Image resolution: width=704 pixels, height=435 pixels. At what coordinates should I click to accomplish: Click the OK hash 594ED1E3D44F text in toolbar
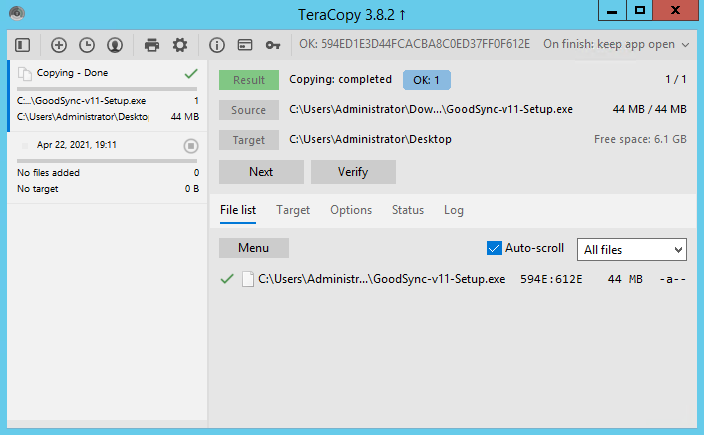point(414,44)
